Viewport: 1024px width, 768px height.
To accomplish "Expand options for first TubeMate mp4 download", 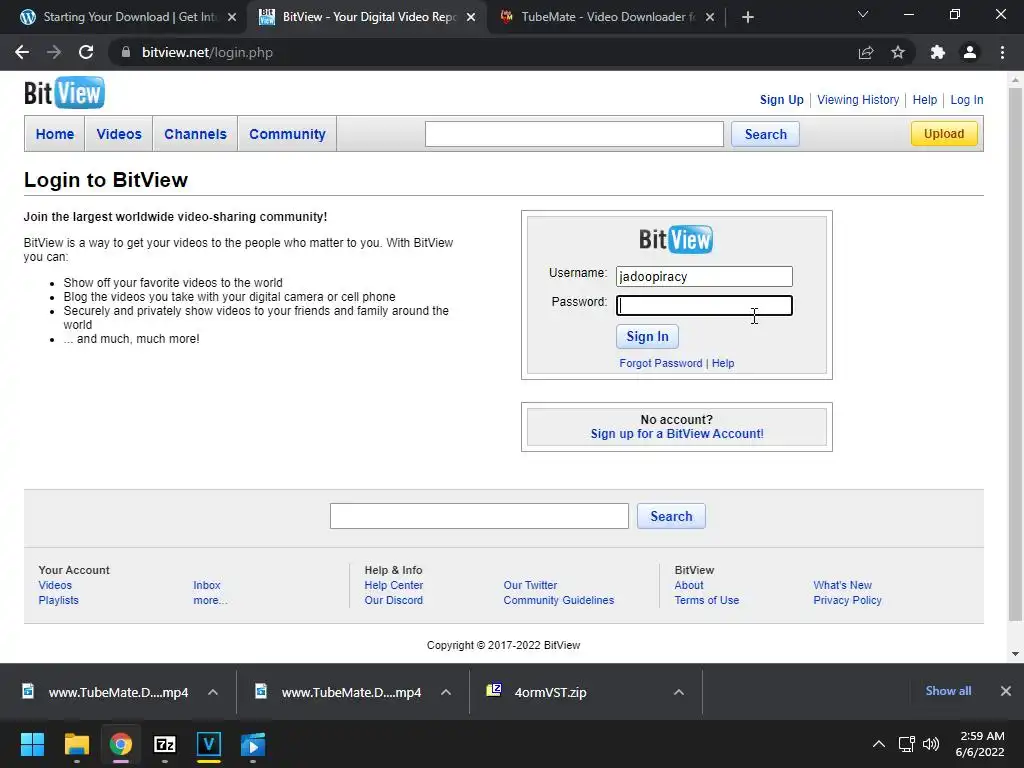I will (x=213, y=692).
